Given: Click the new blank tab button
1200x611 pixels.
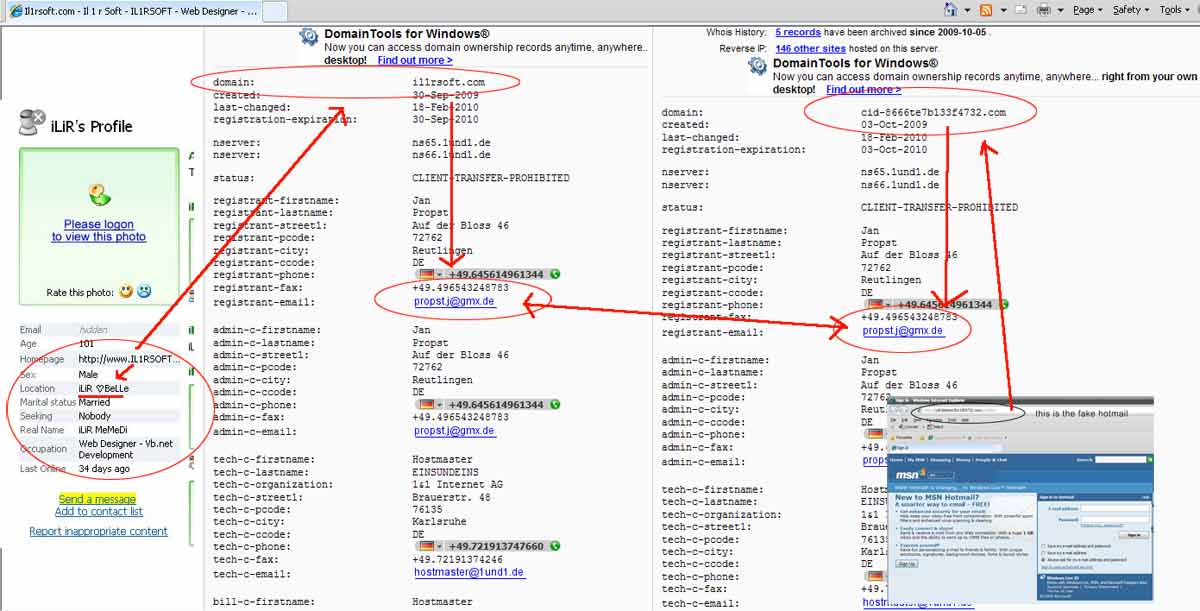Looking at the screenshot, I should pos(276,11).
